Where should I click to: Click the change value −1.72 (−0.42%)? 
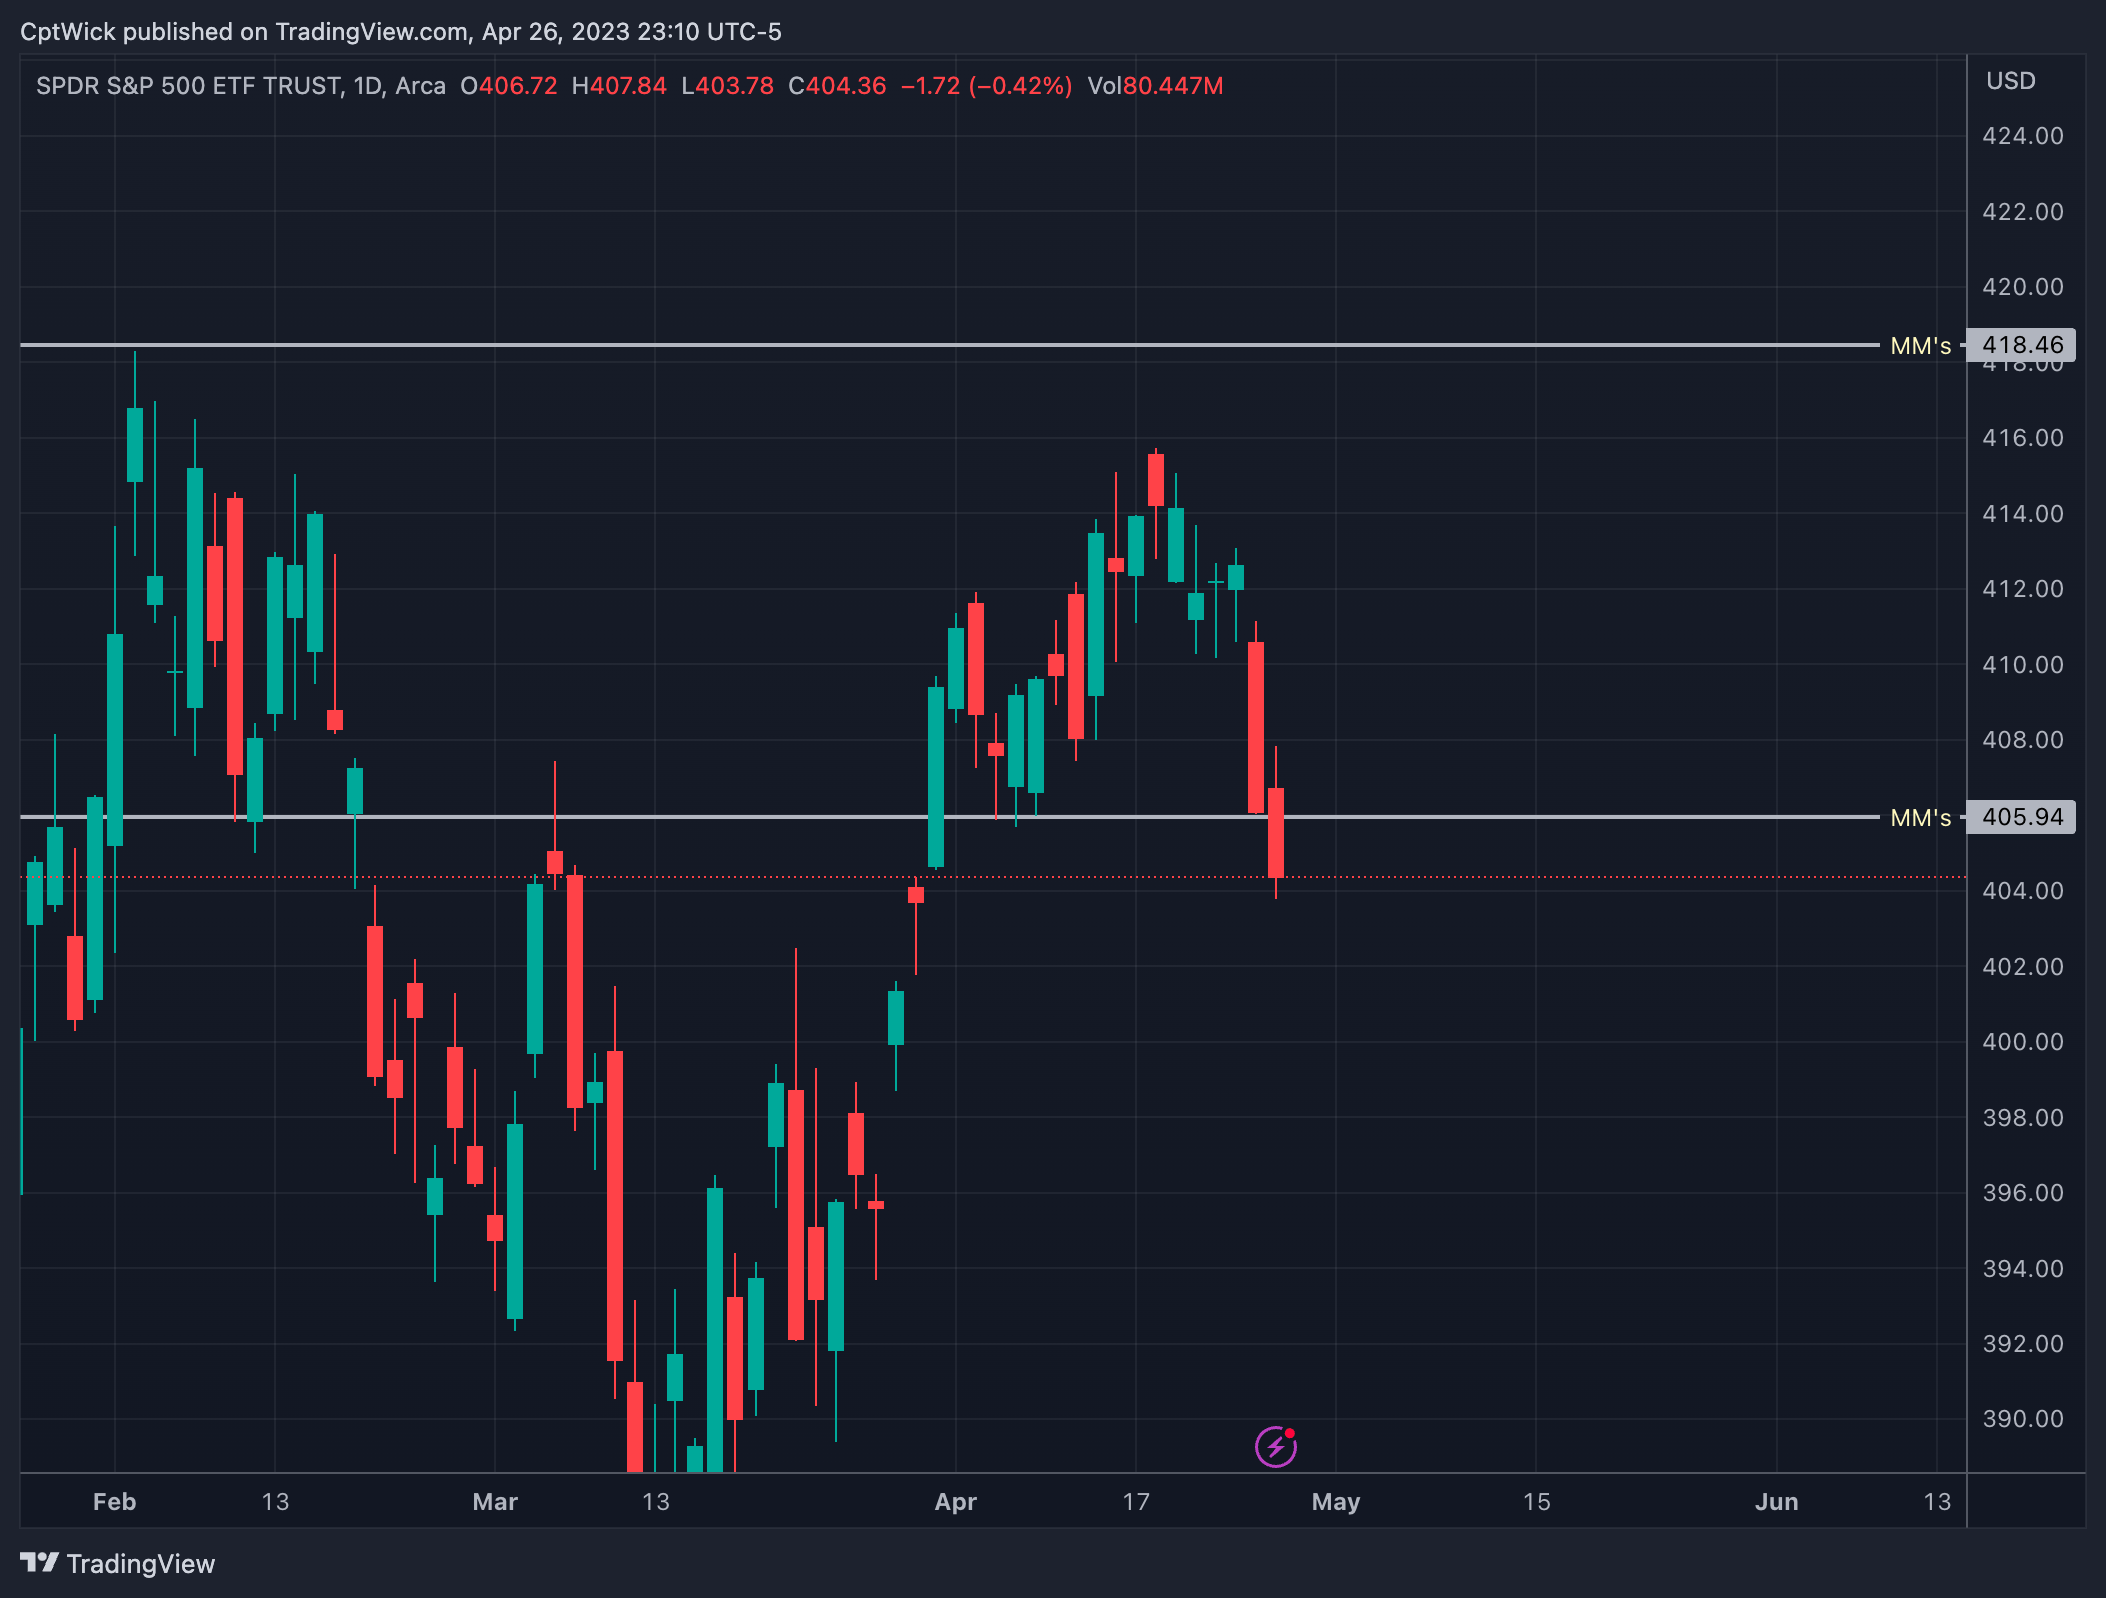point(986,86)
